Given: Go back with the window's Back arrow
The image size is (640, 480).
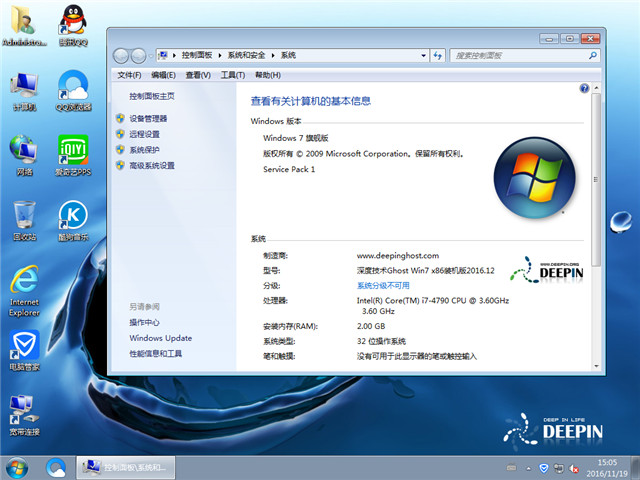Looking at the screenshot, I should 121,56.
